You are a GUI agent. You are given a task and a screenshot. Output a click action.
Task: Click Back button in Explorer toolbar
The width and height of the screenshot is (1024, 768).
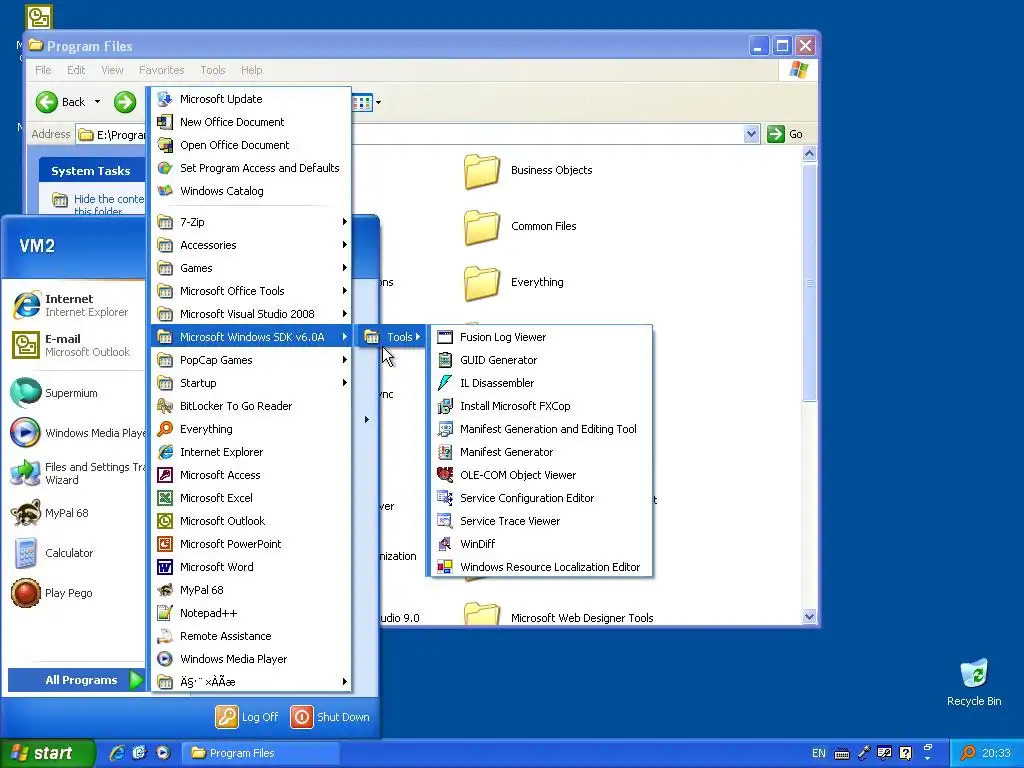(x=63, y=102)
